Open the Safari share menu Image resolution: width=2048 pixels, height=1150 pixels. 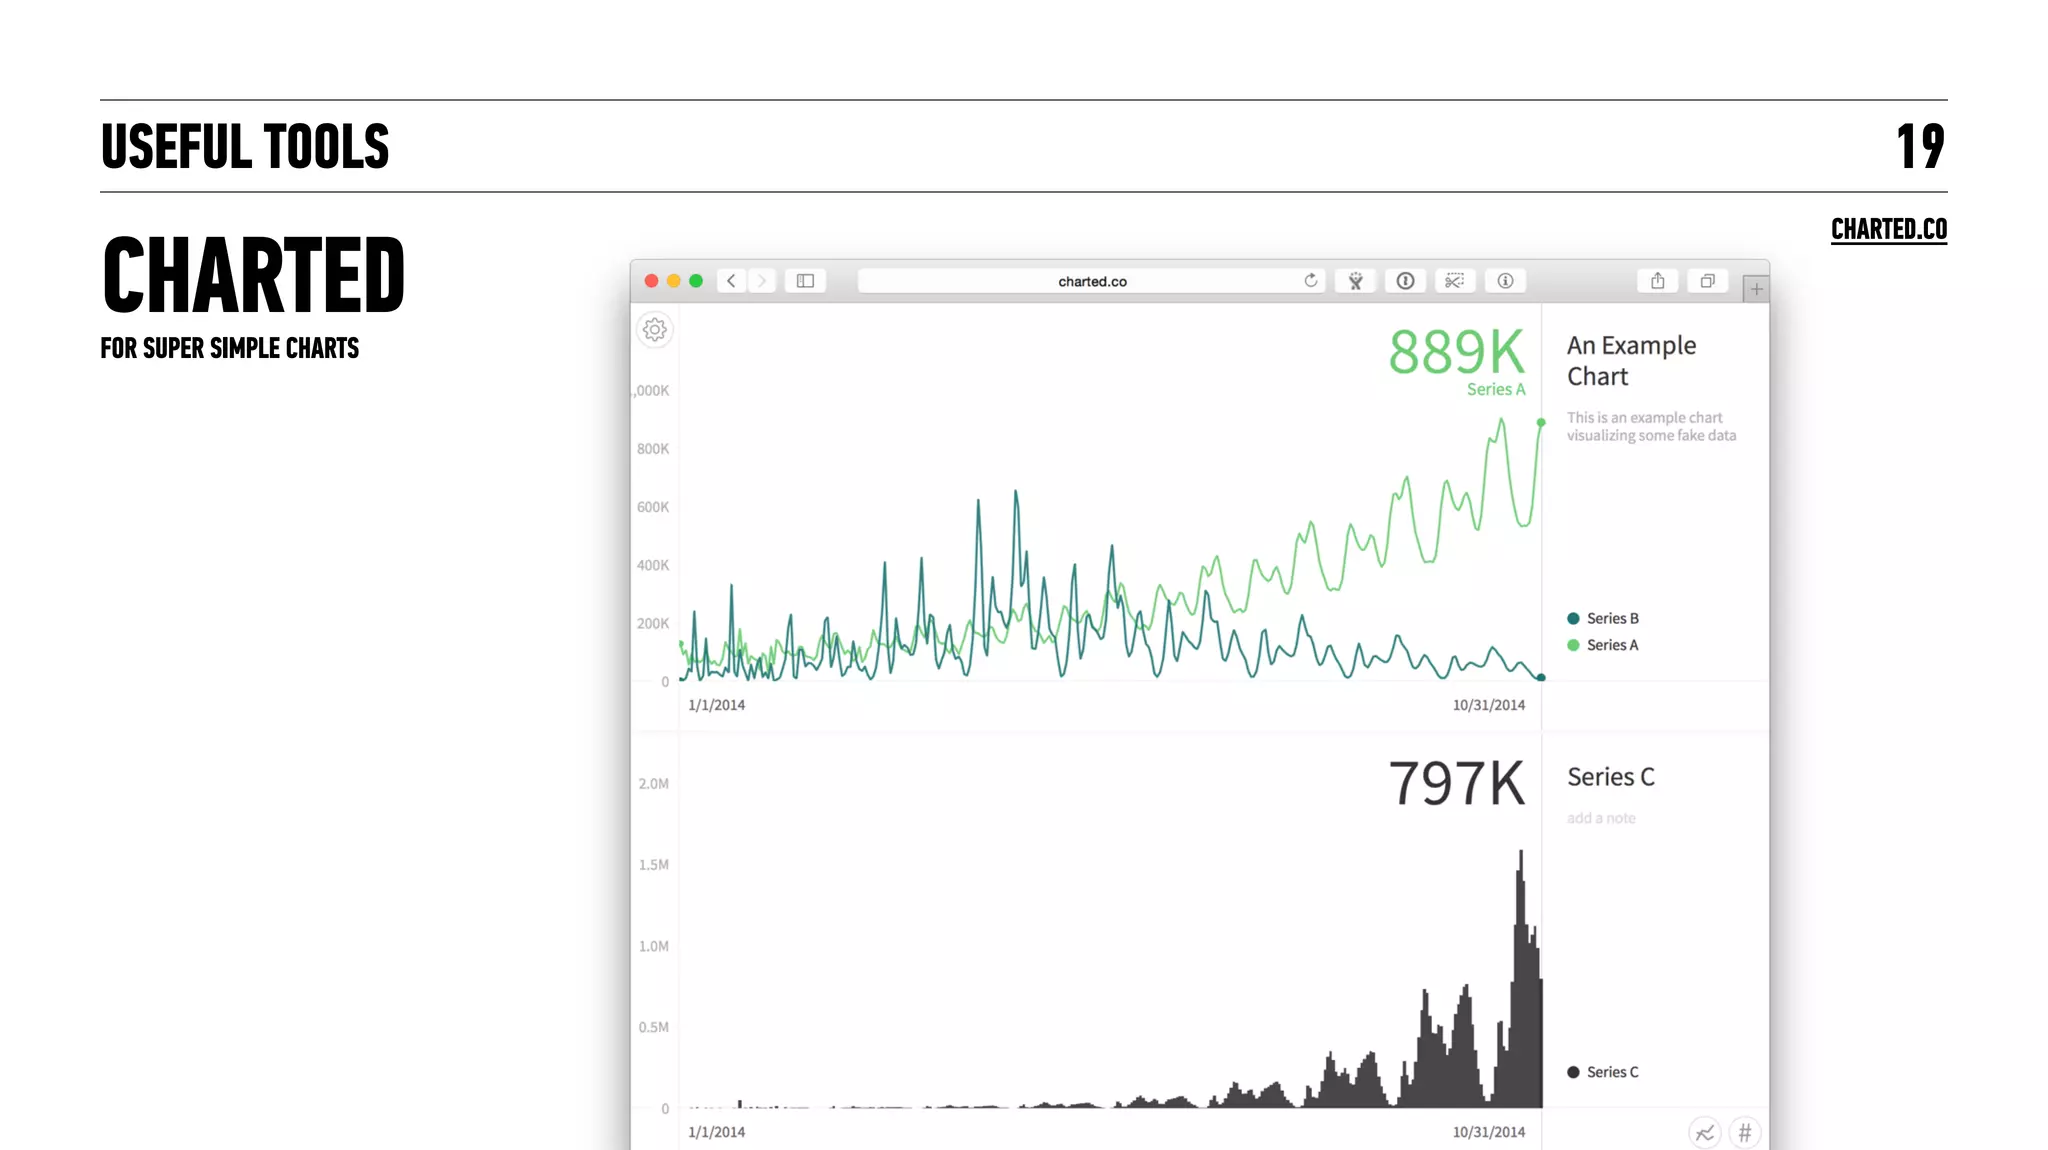(1657, 281)
